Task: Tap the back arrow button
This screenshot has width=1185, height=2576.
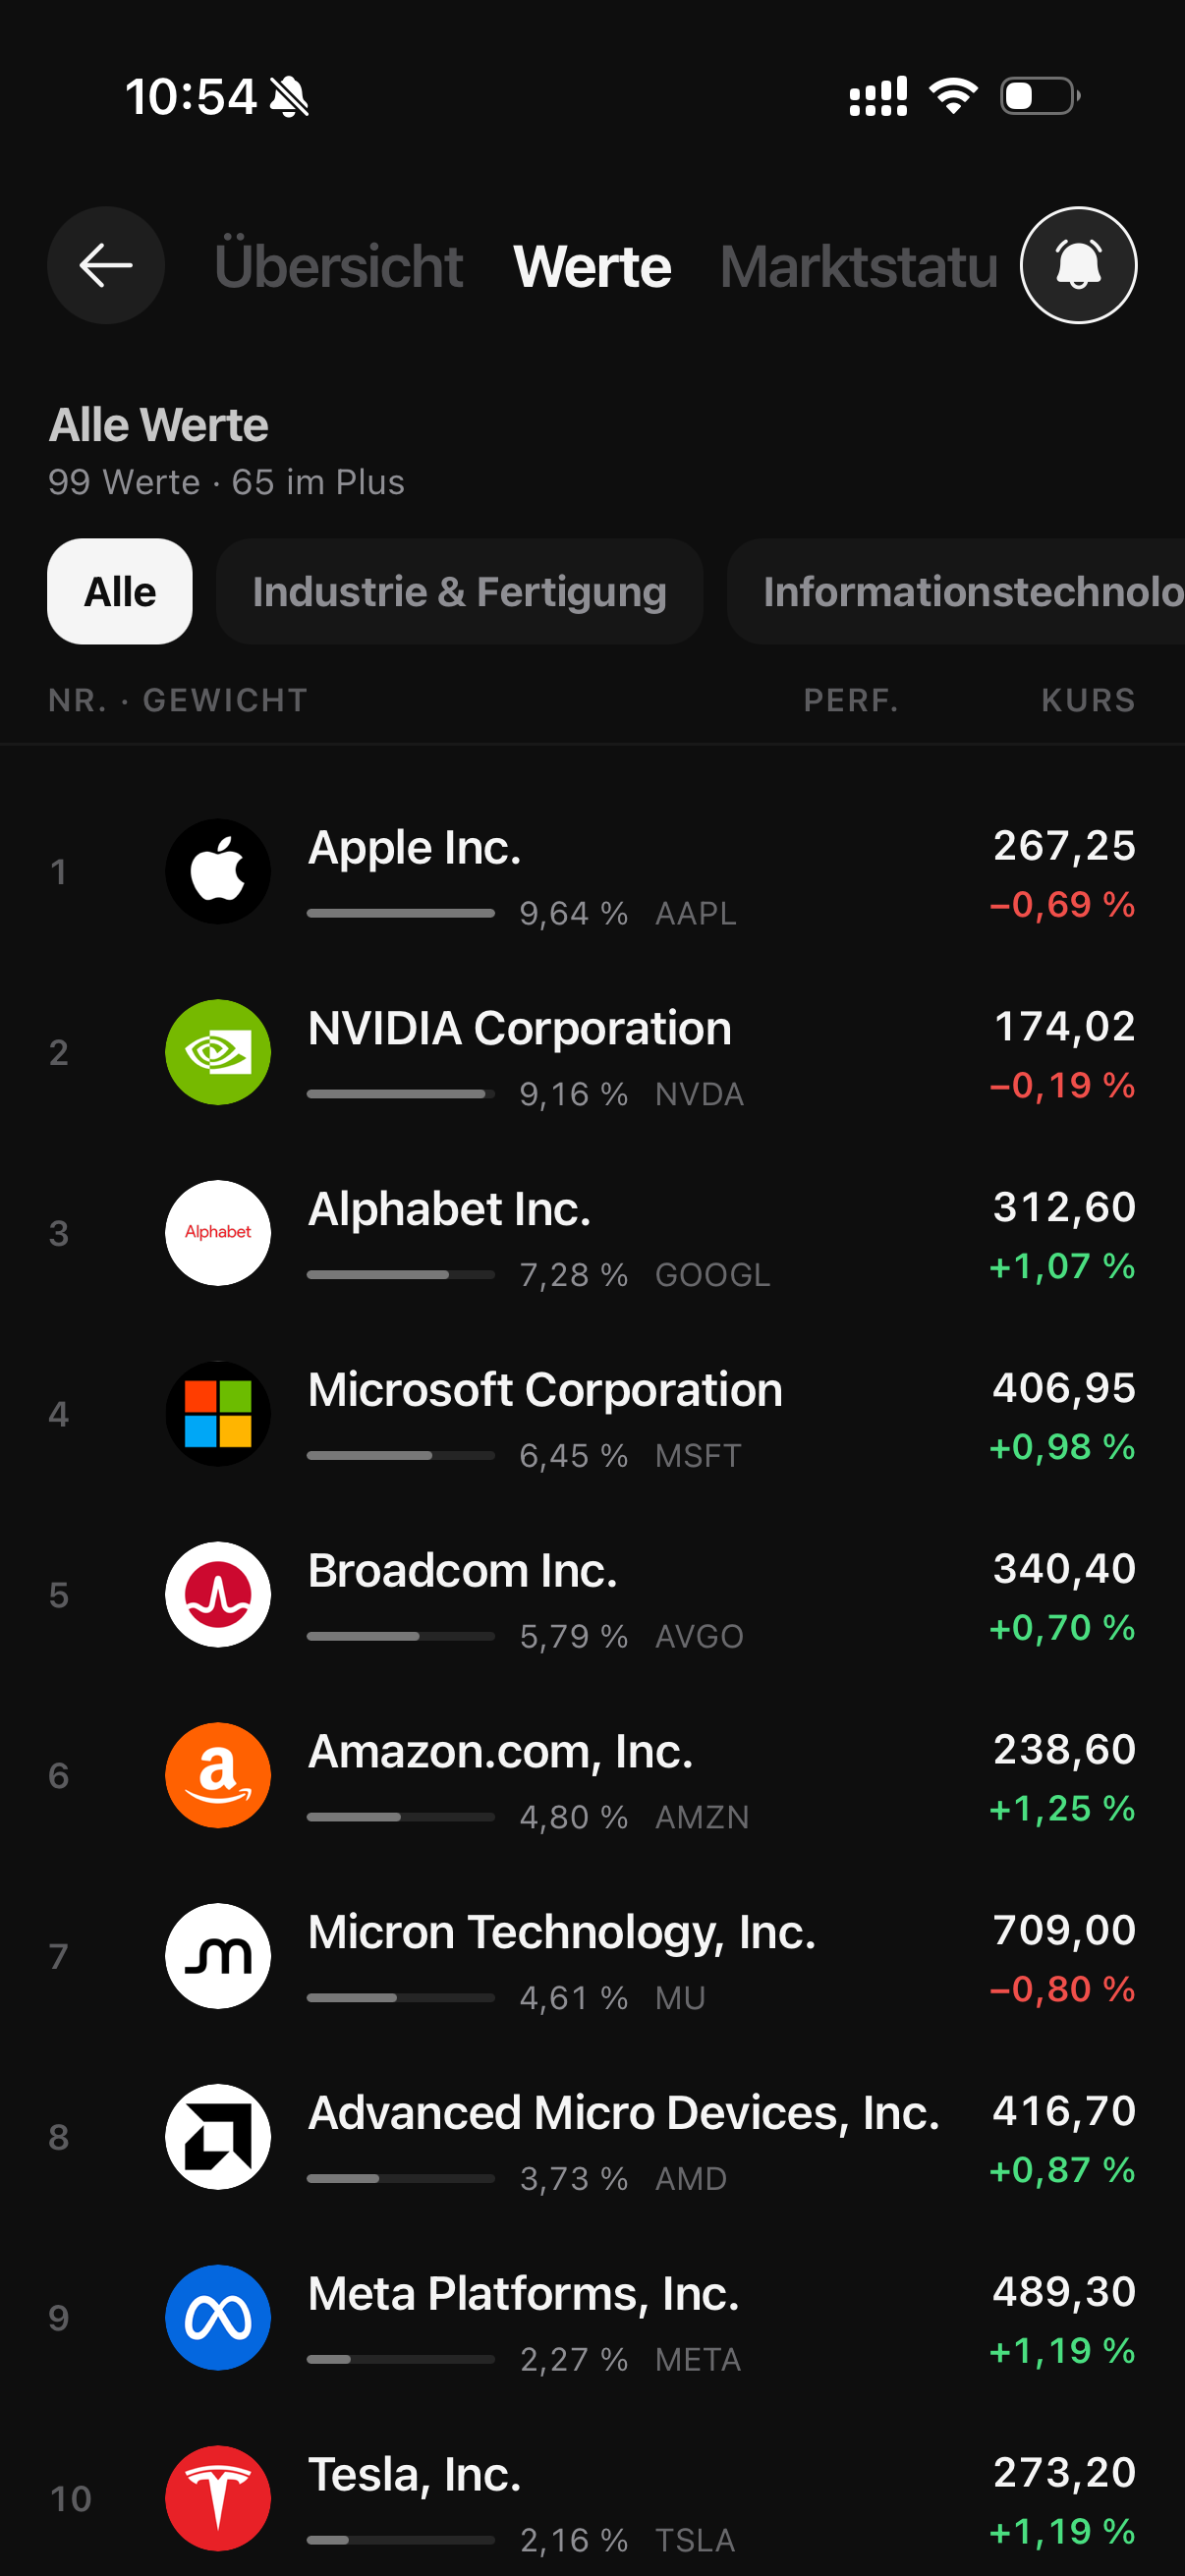Action: tap(106, 265)
